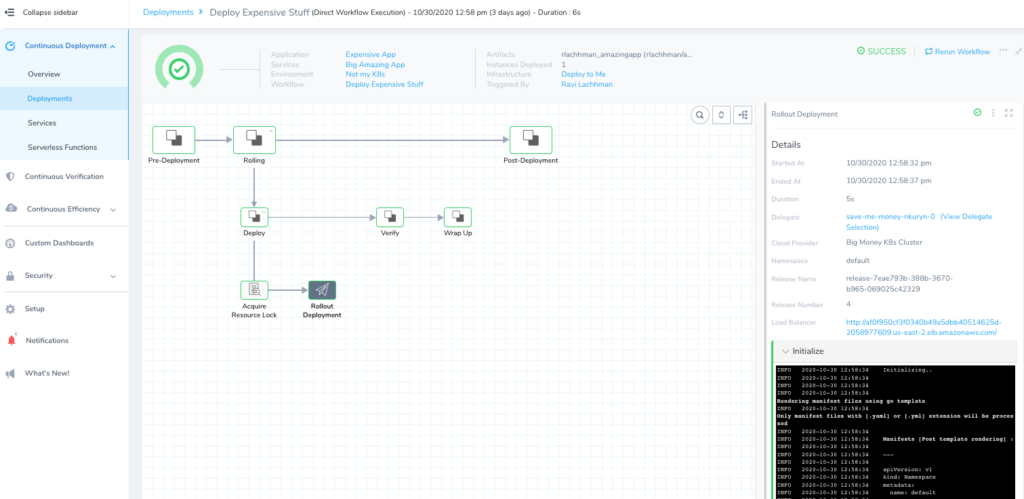The height and width of the screenshot is (499, 1024).
Task: Expand the Continuous Efficiency chevron
Action: (113, 210)
